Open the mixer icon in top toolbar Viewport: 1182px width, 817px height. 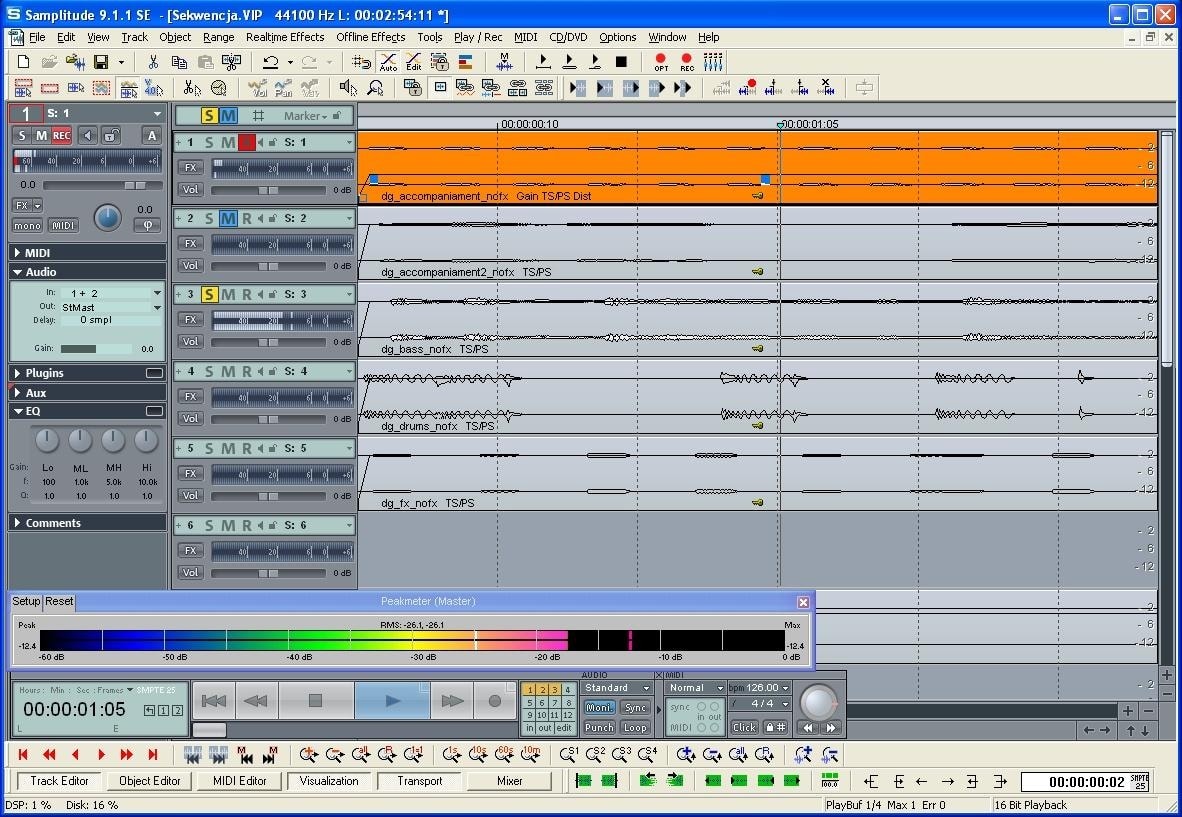pyautogui.click(x=713, y=62)
